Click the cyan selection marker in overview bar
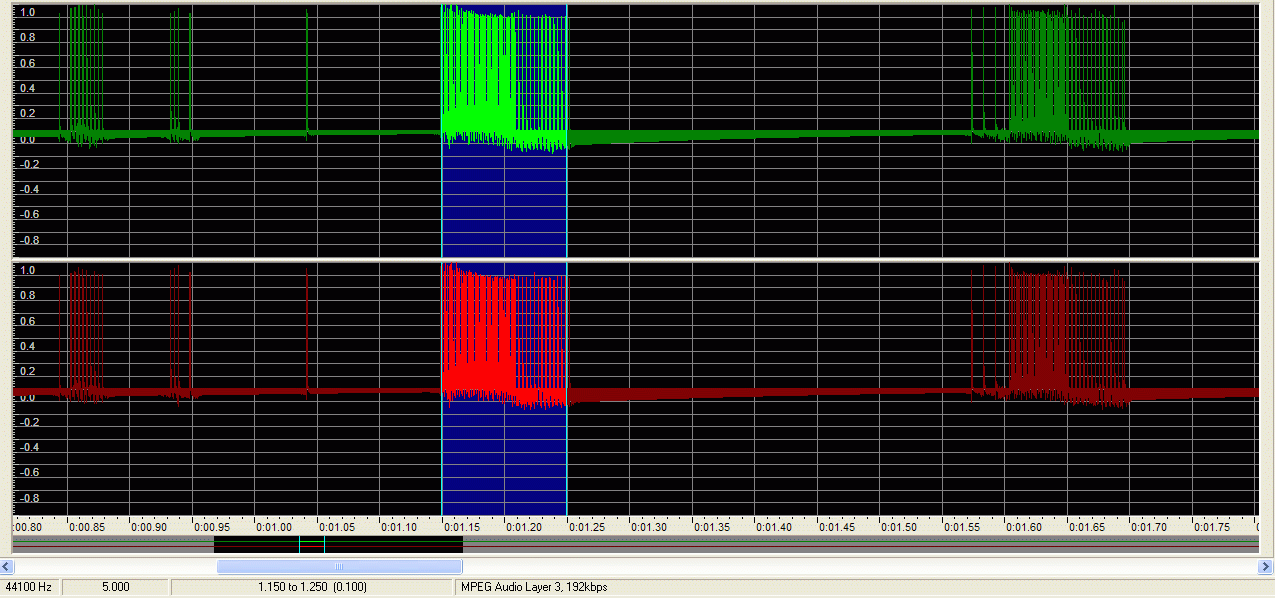 (324, 545)
